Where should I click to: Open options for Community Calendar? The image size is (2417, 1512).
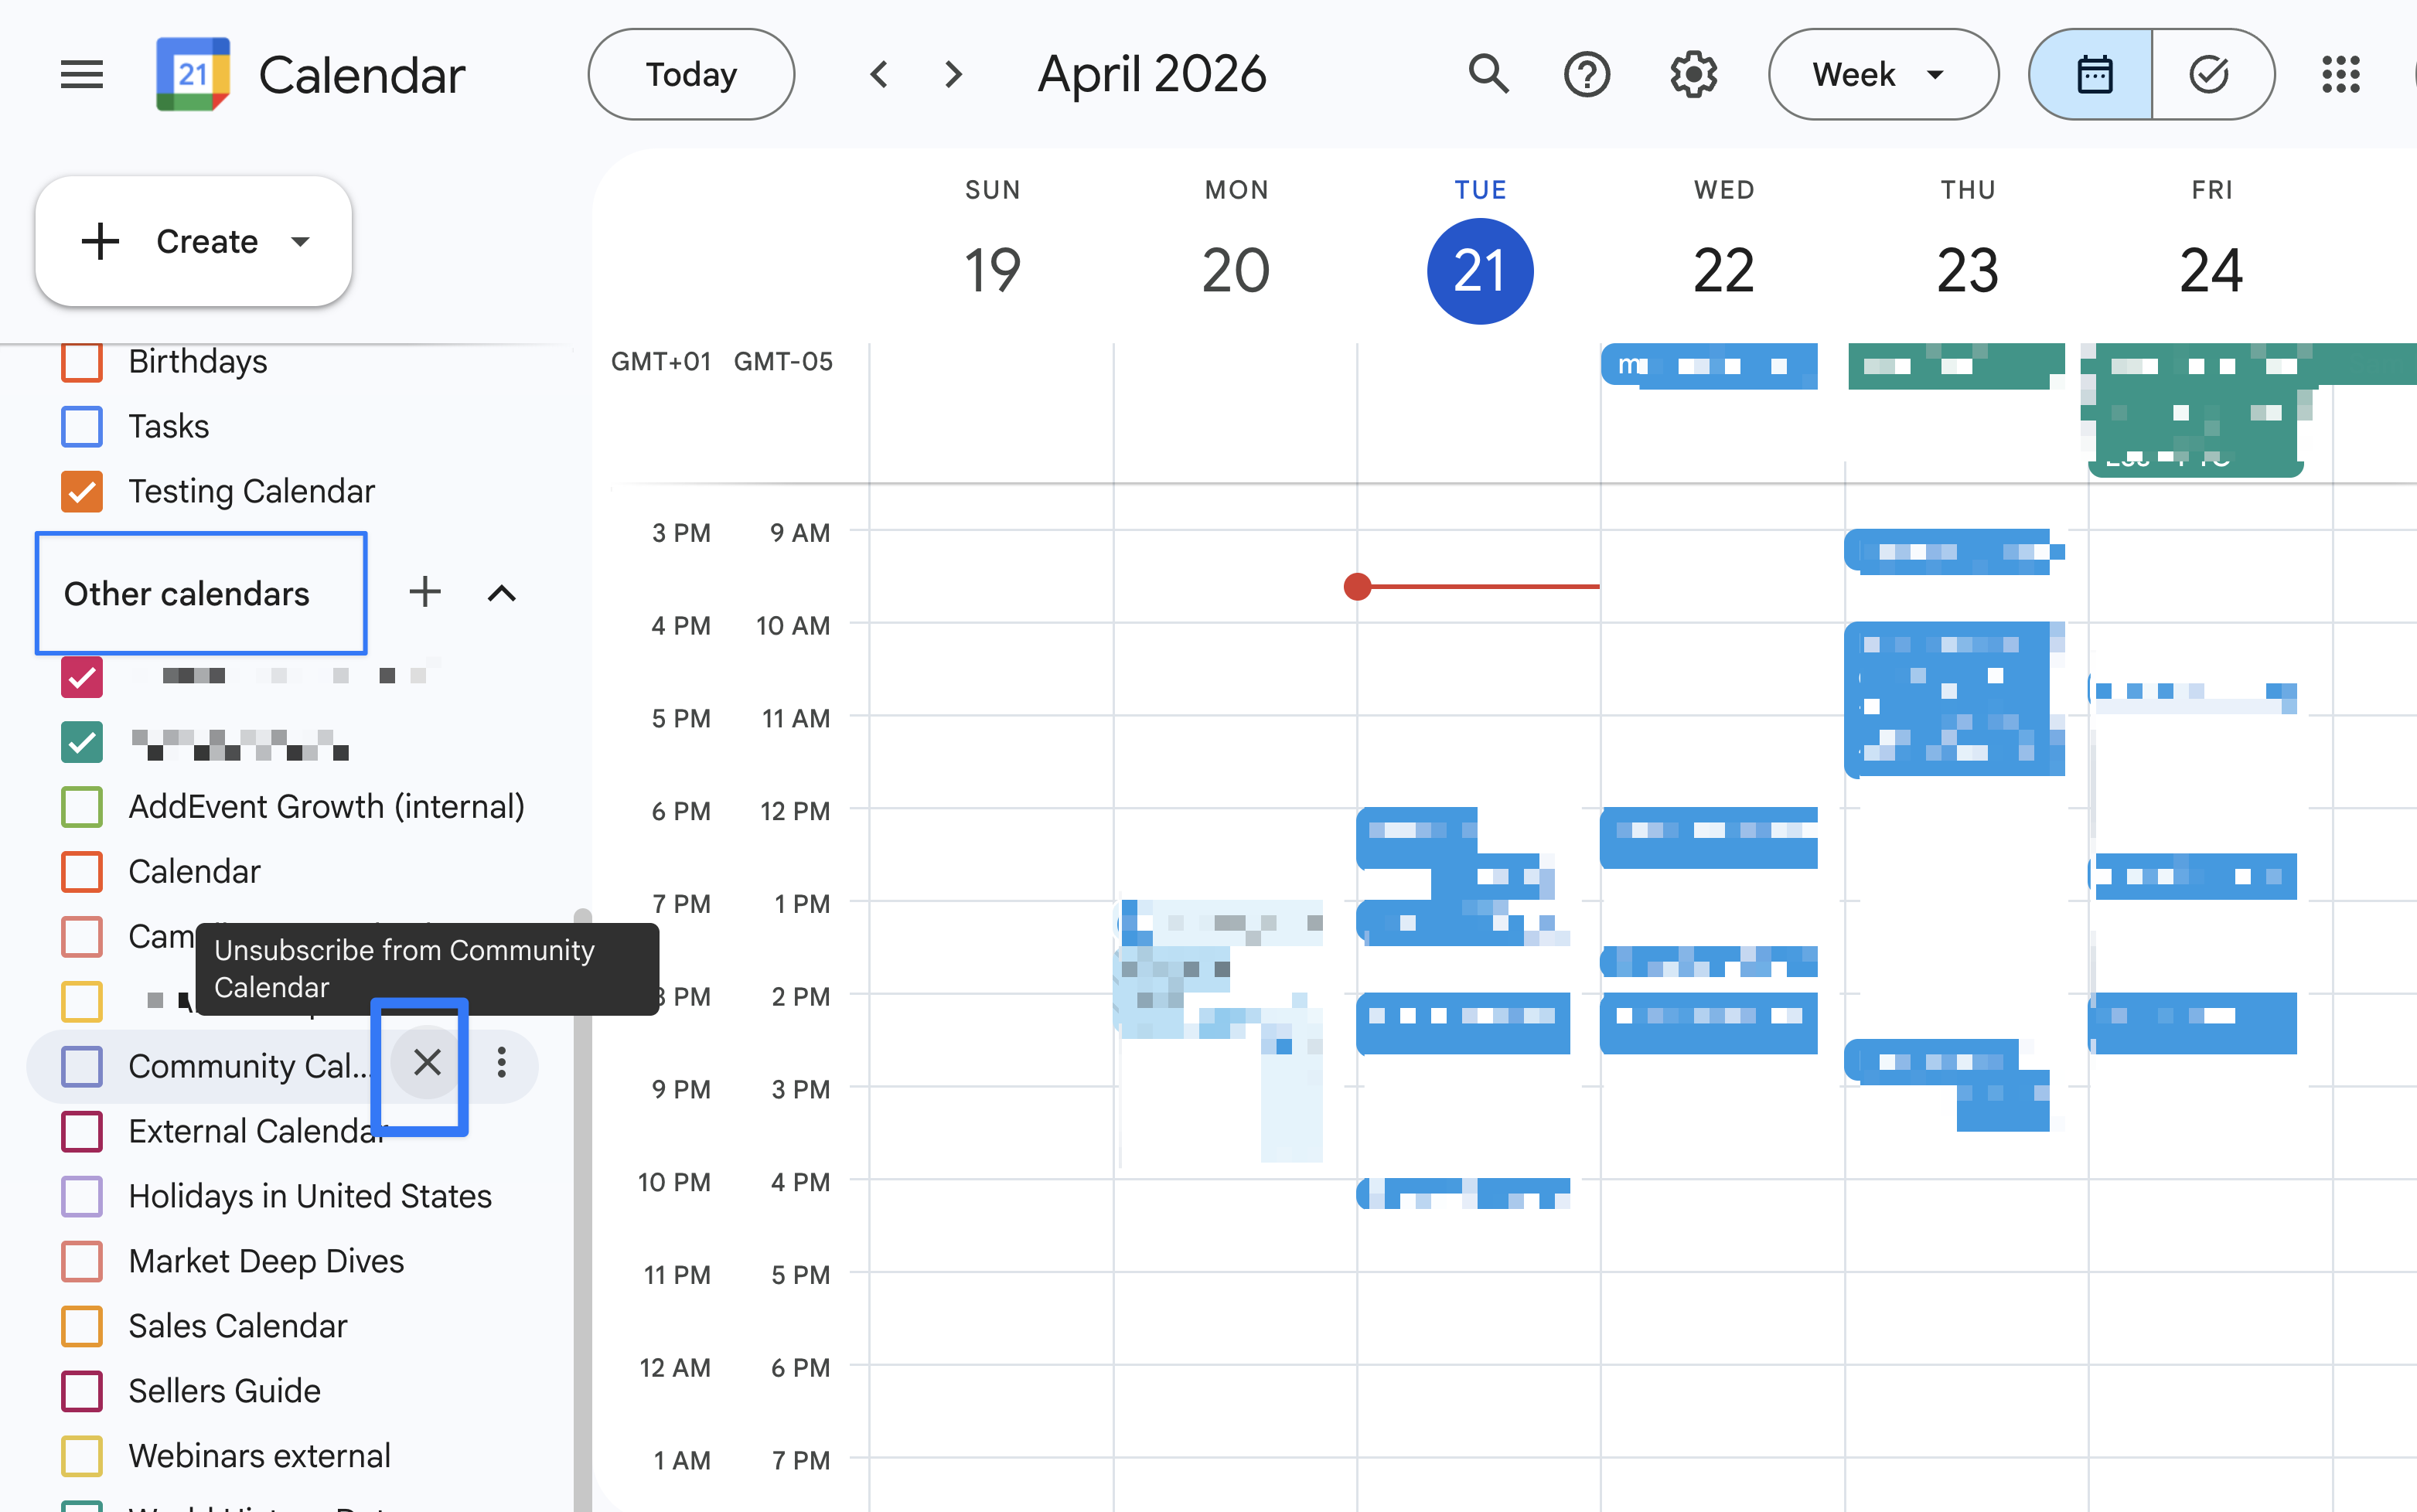[502, 1063]
